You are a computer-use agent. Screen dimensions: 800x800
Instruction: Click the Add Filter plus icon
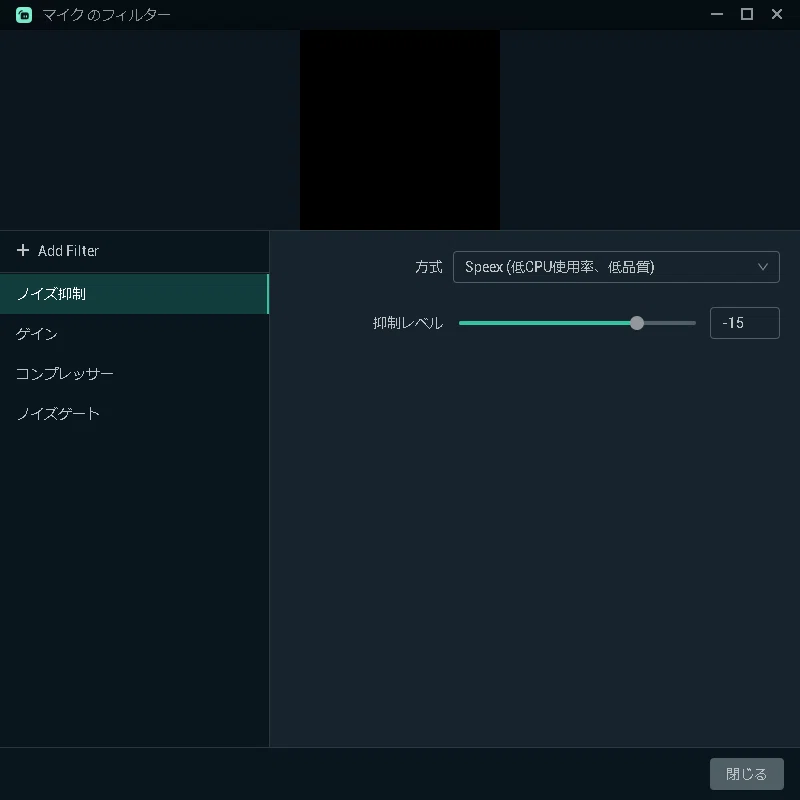click(22, 250)
